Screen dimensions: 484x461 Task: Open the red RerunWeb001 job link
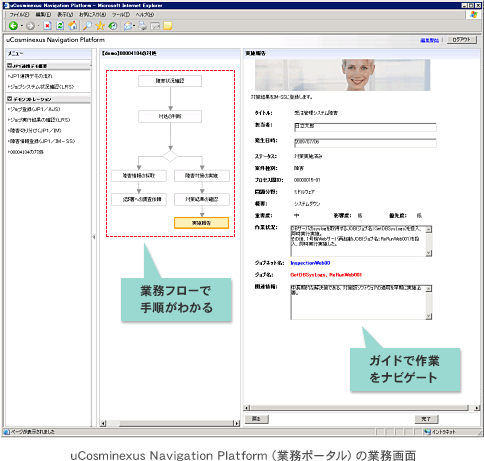(346, 275)
